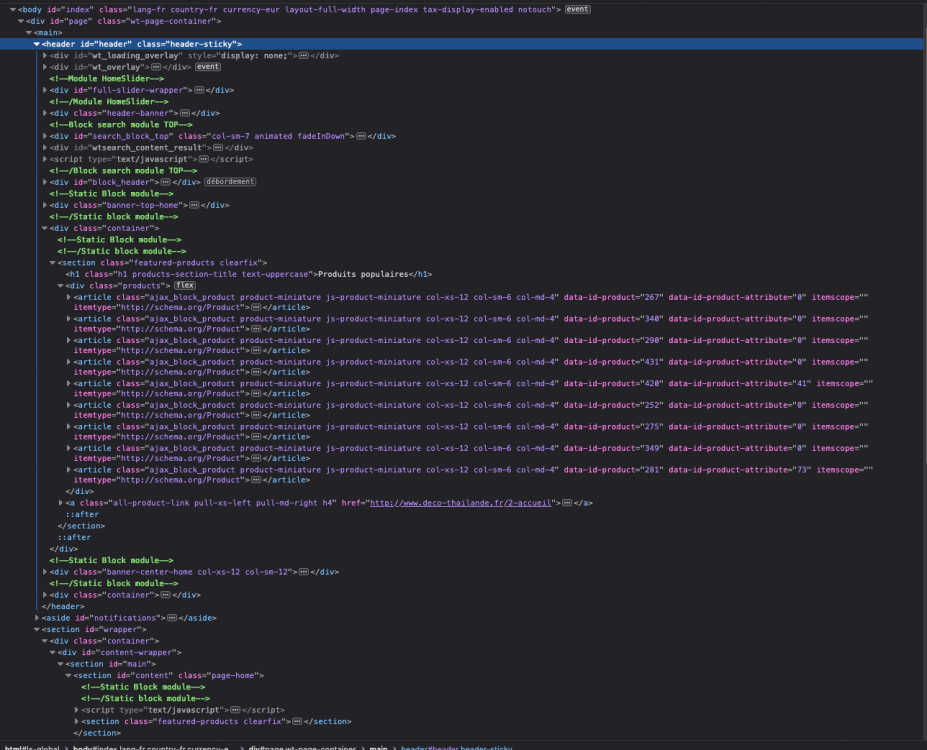The image size is (927, 750).
Task: Collapse the products flex div
Action: tap(60, 285)
